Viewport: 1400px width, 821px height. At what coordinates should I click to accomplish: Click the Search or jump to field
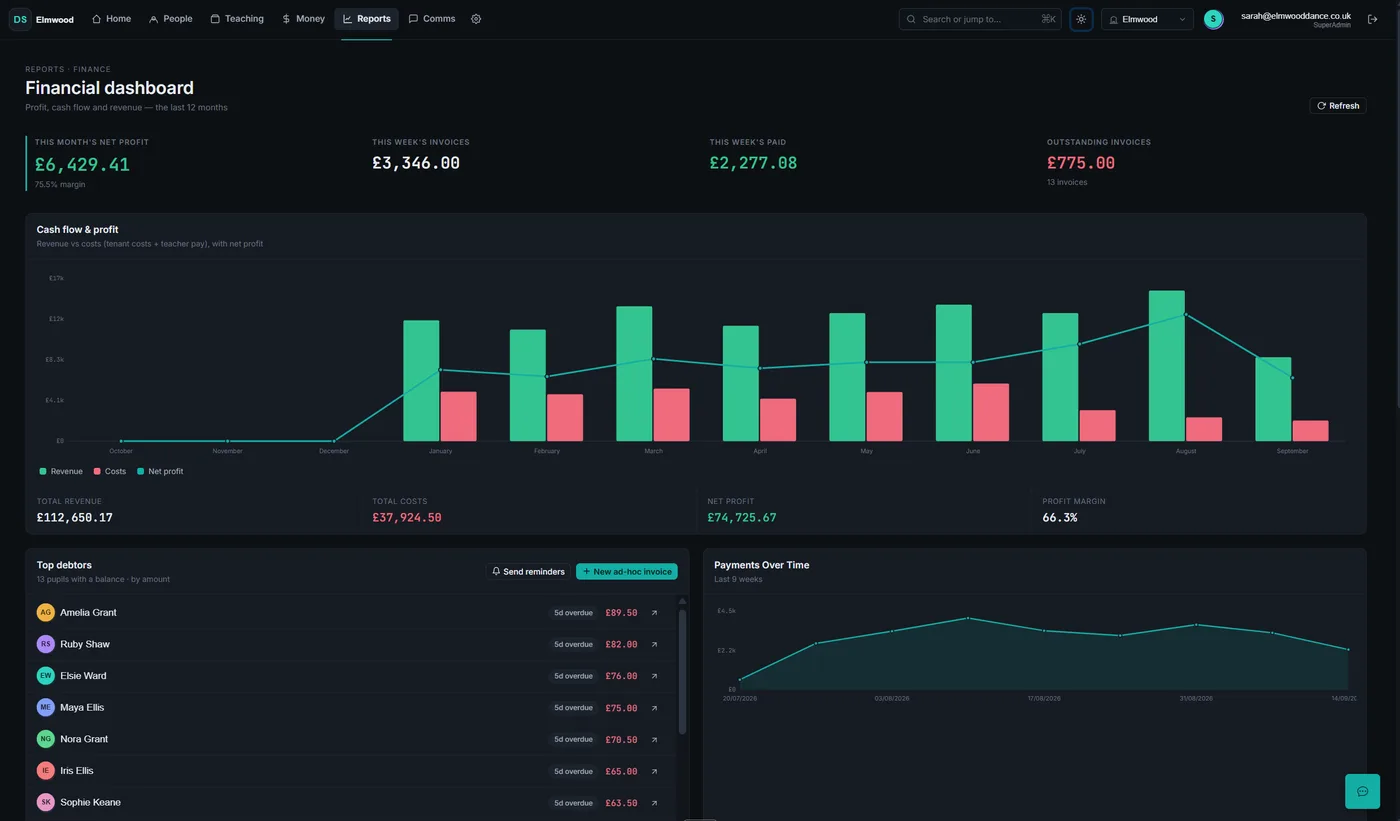980,19
